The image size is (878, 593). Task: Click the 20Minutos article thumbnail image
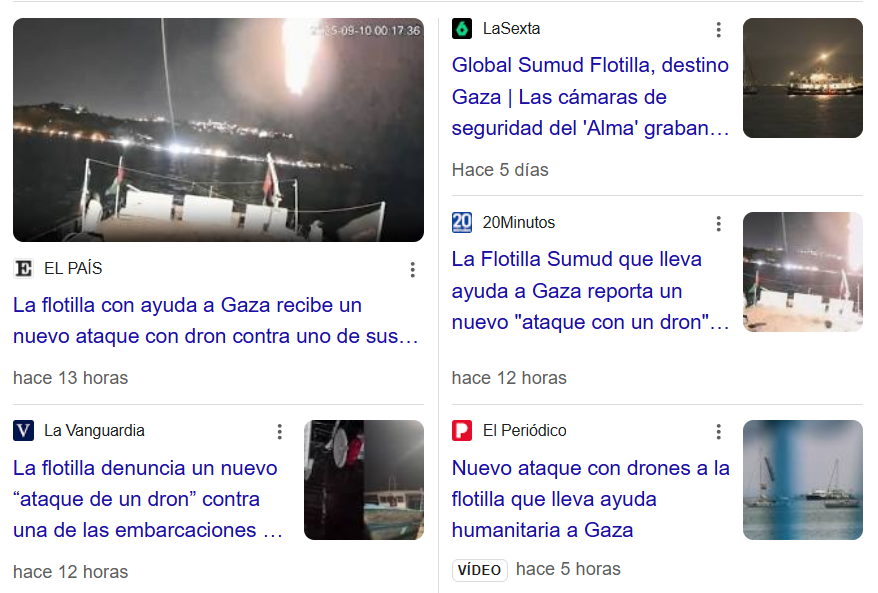pyautogui.click(x=803, y=272)
